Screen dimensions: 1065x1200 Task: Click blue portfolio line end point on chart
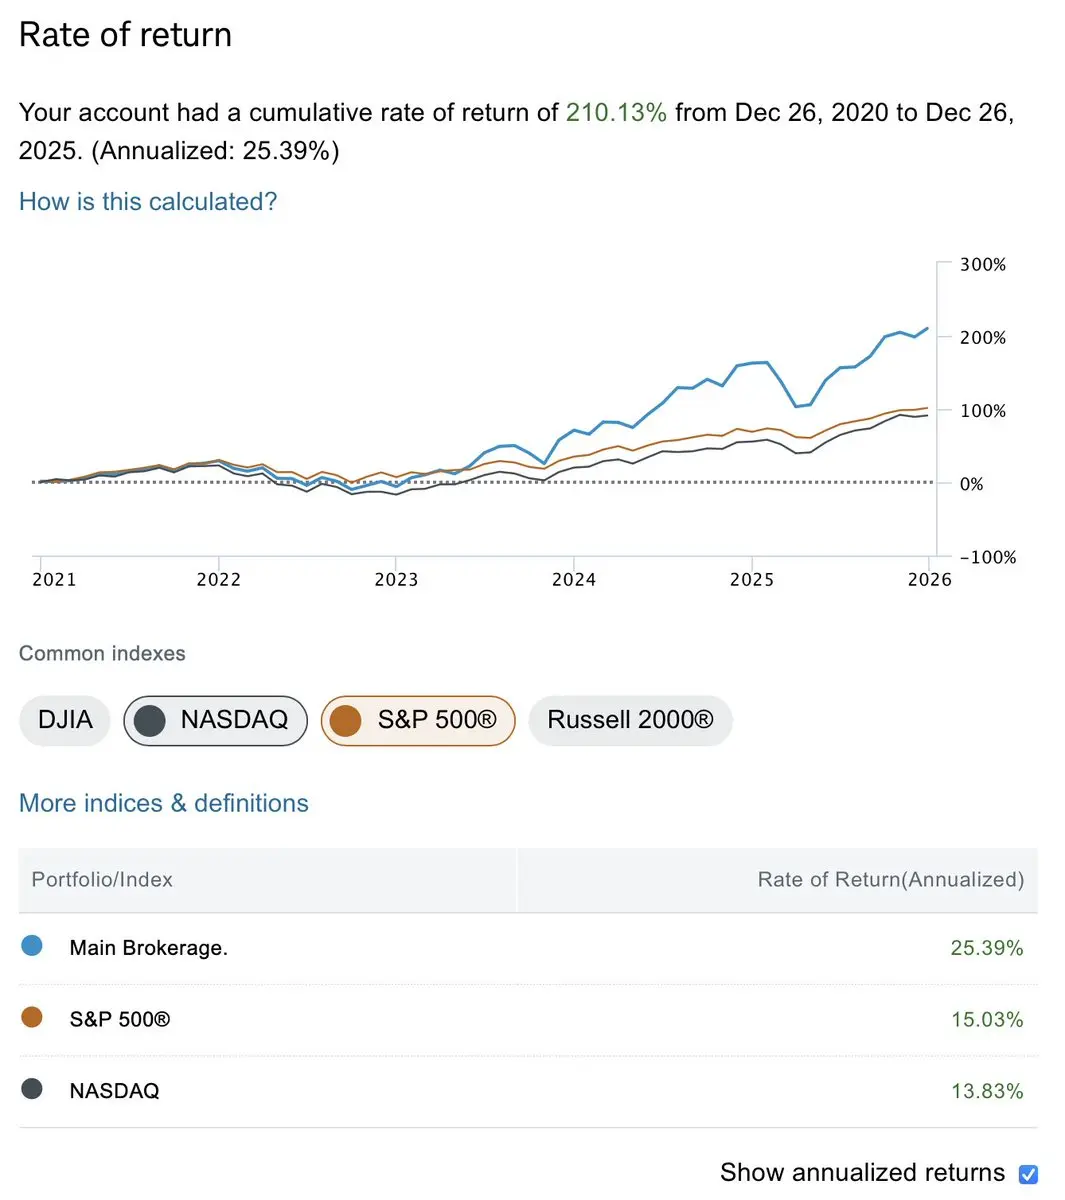coord(927,328)
